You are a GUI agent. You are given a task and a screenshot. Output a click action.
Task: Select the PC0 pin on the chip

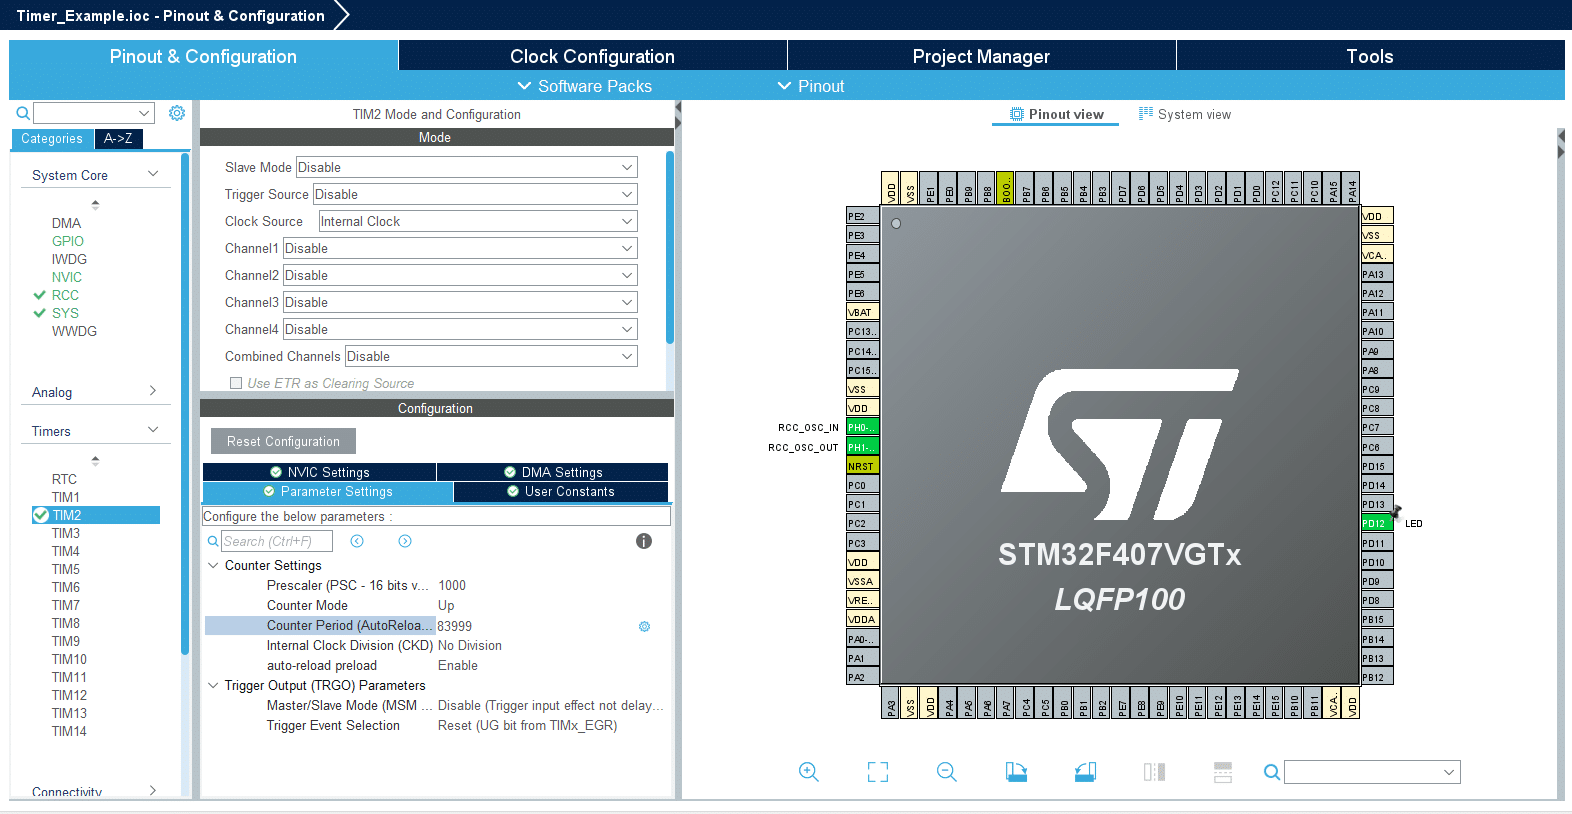pyautogui.click(x=863, y=485)
